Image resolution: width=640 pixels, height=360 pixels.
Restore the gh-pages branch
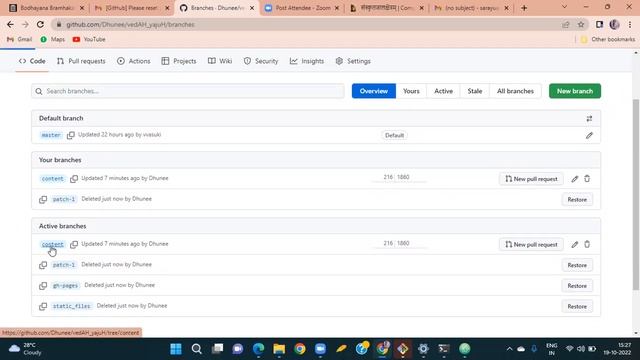point(577,286)
